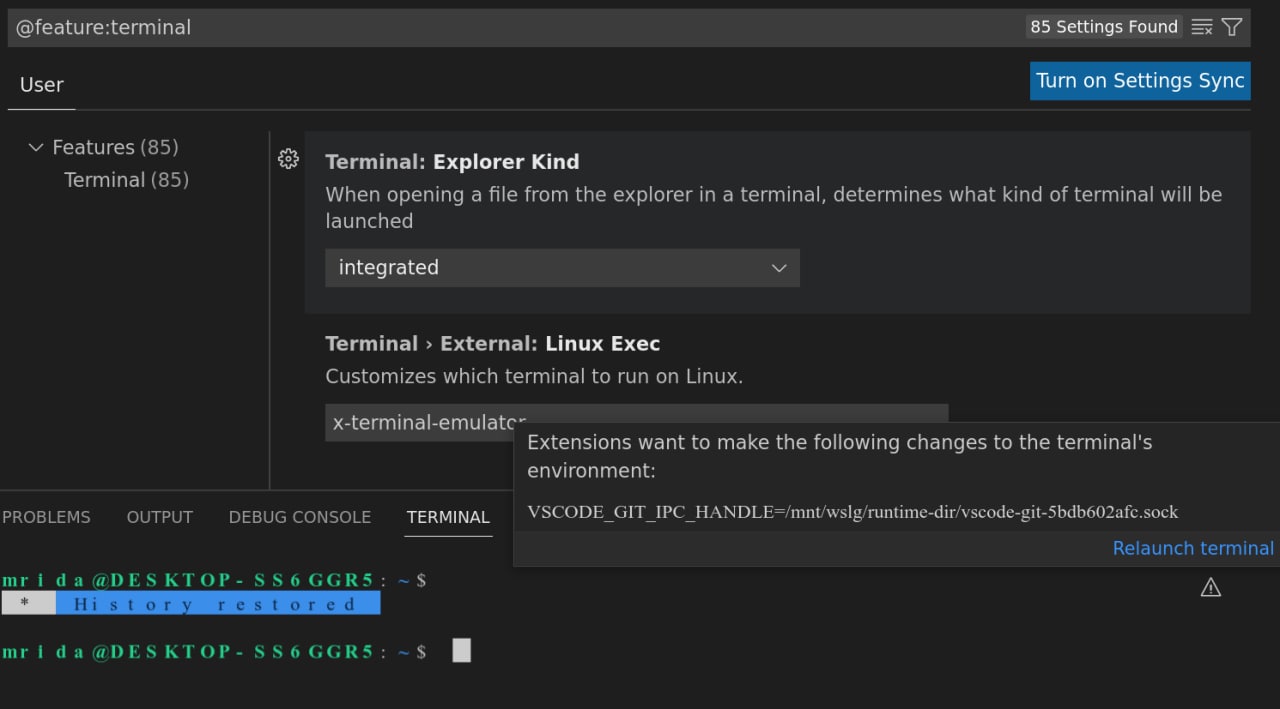Viewport: 1280px width, 709px height.
Task: Open the DEBUG CONSOLE tab
Action: pyautogui.click(x=300, y=517)
